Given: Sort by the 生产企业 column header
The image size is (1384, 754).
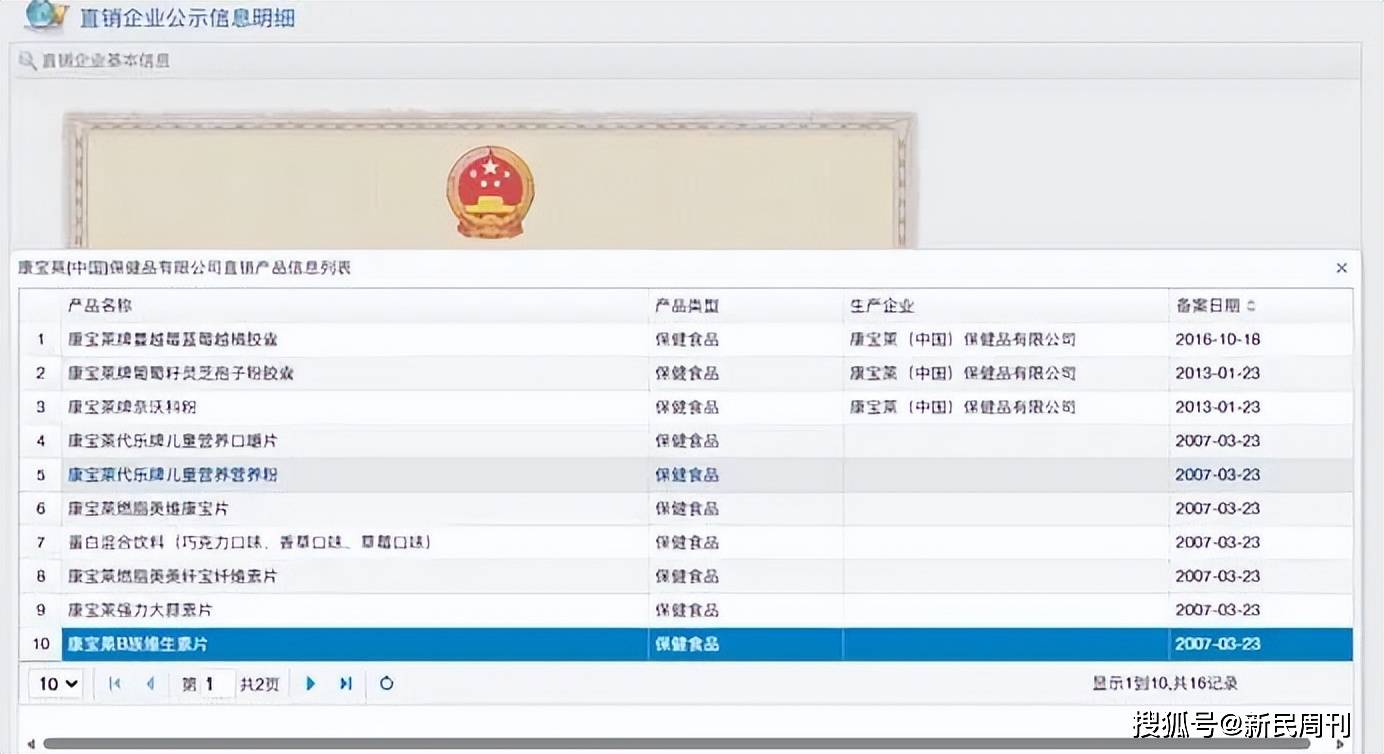Looking at the screenshot, I should pyautogui.click(x=1006, y=306).
